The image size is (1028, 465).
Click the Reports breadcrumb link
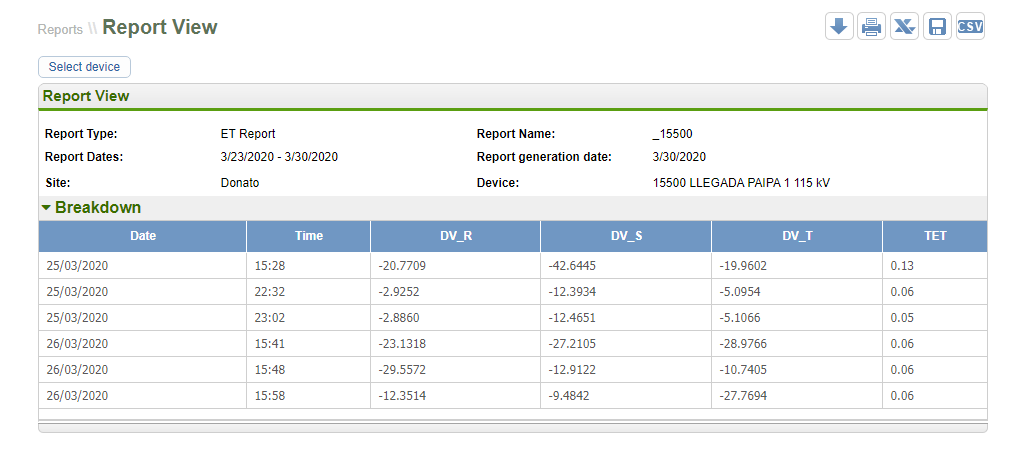coord(59,29)
